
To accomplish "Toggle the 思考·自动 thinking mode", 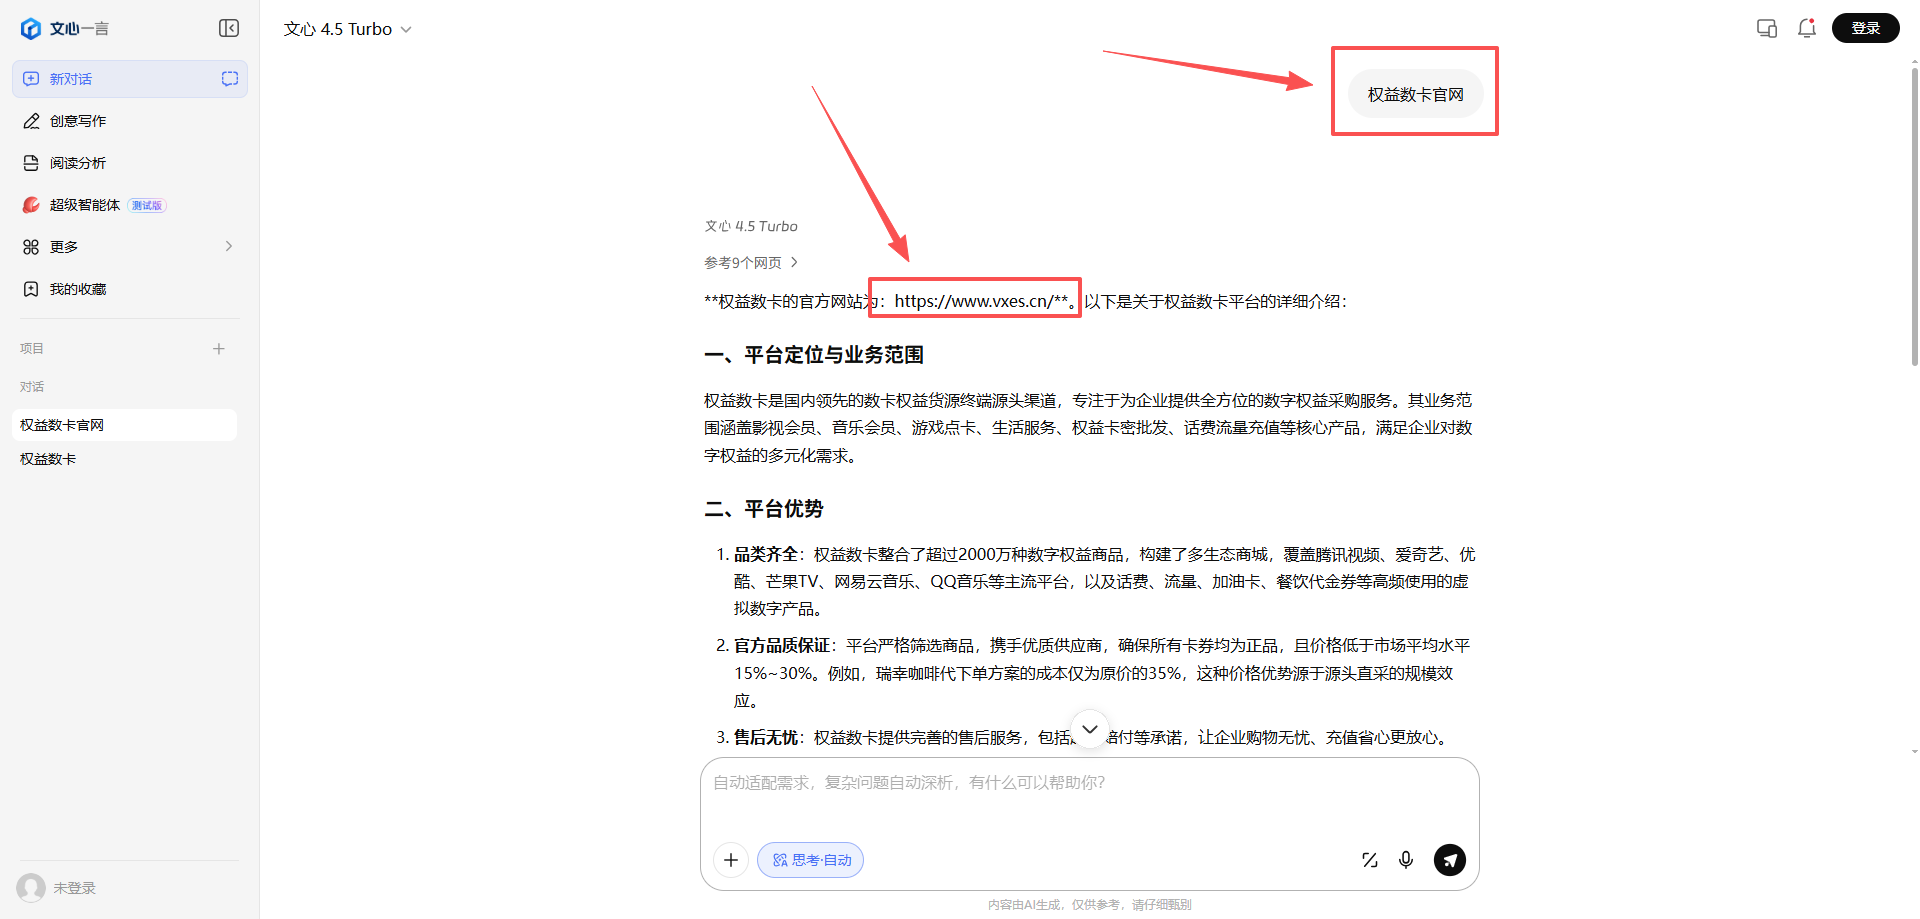I will (x=810, y=859).
